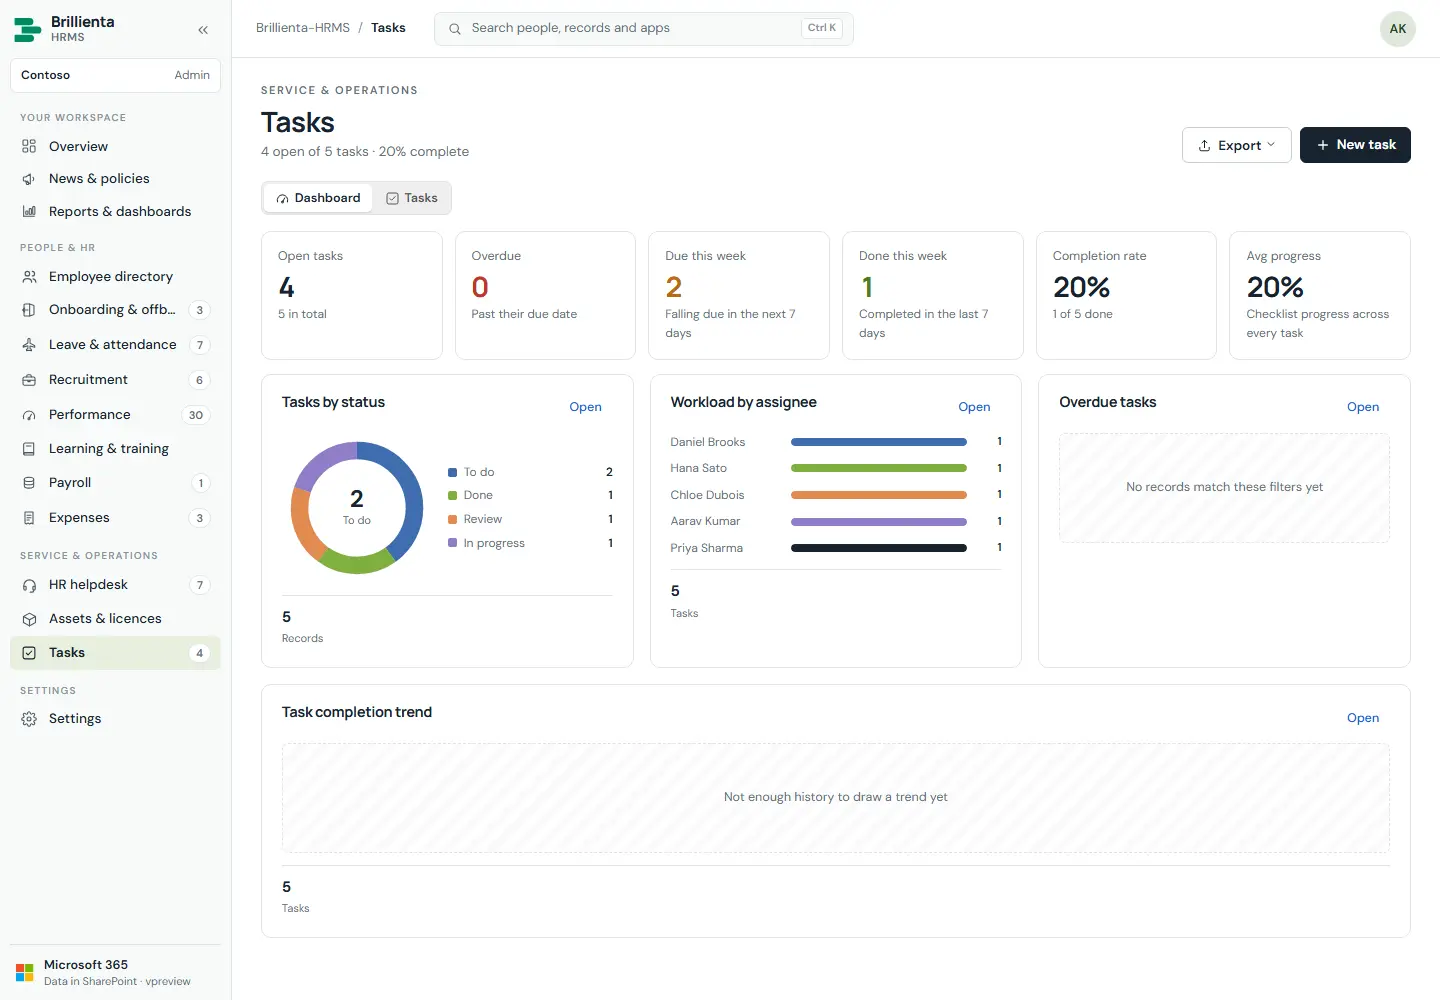This screenshot has width=1440, height=1000.
Task: Click the Priya Sharma workload bar
Action: [x=879, y=548]
